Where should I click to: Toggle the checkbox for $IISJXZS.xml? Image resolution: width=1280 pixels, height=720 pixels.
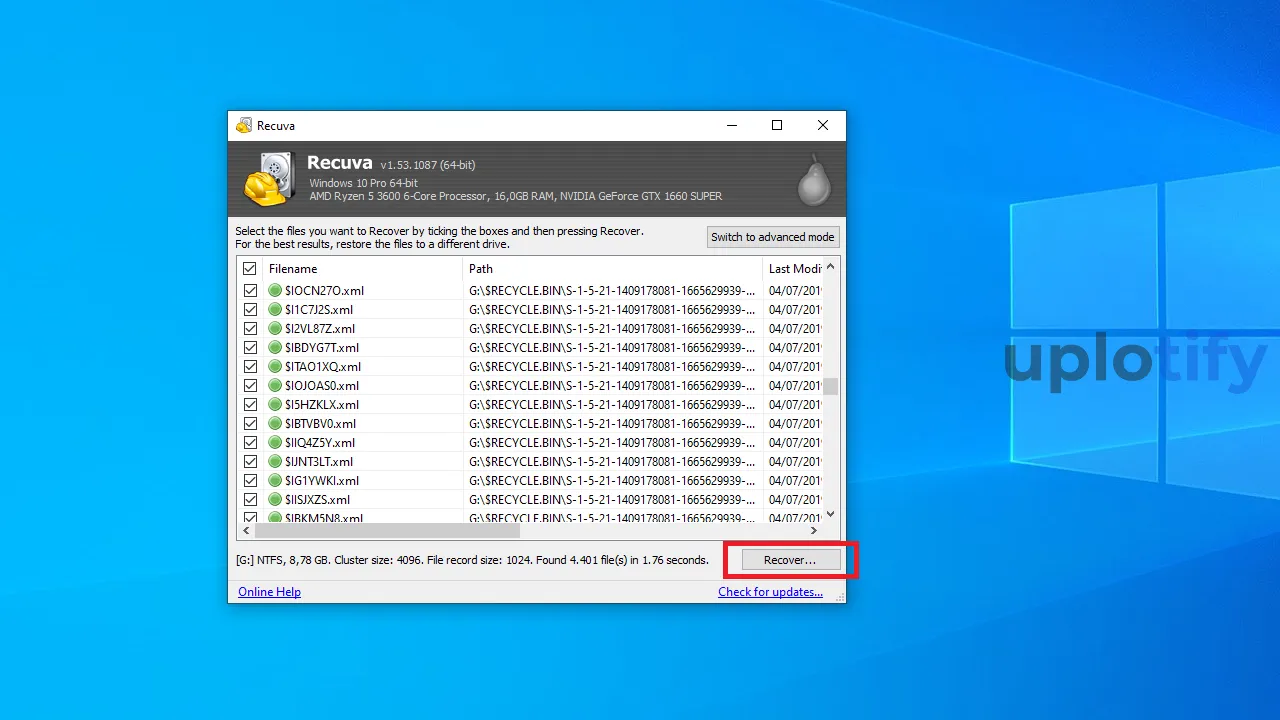pos(250,500)
